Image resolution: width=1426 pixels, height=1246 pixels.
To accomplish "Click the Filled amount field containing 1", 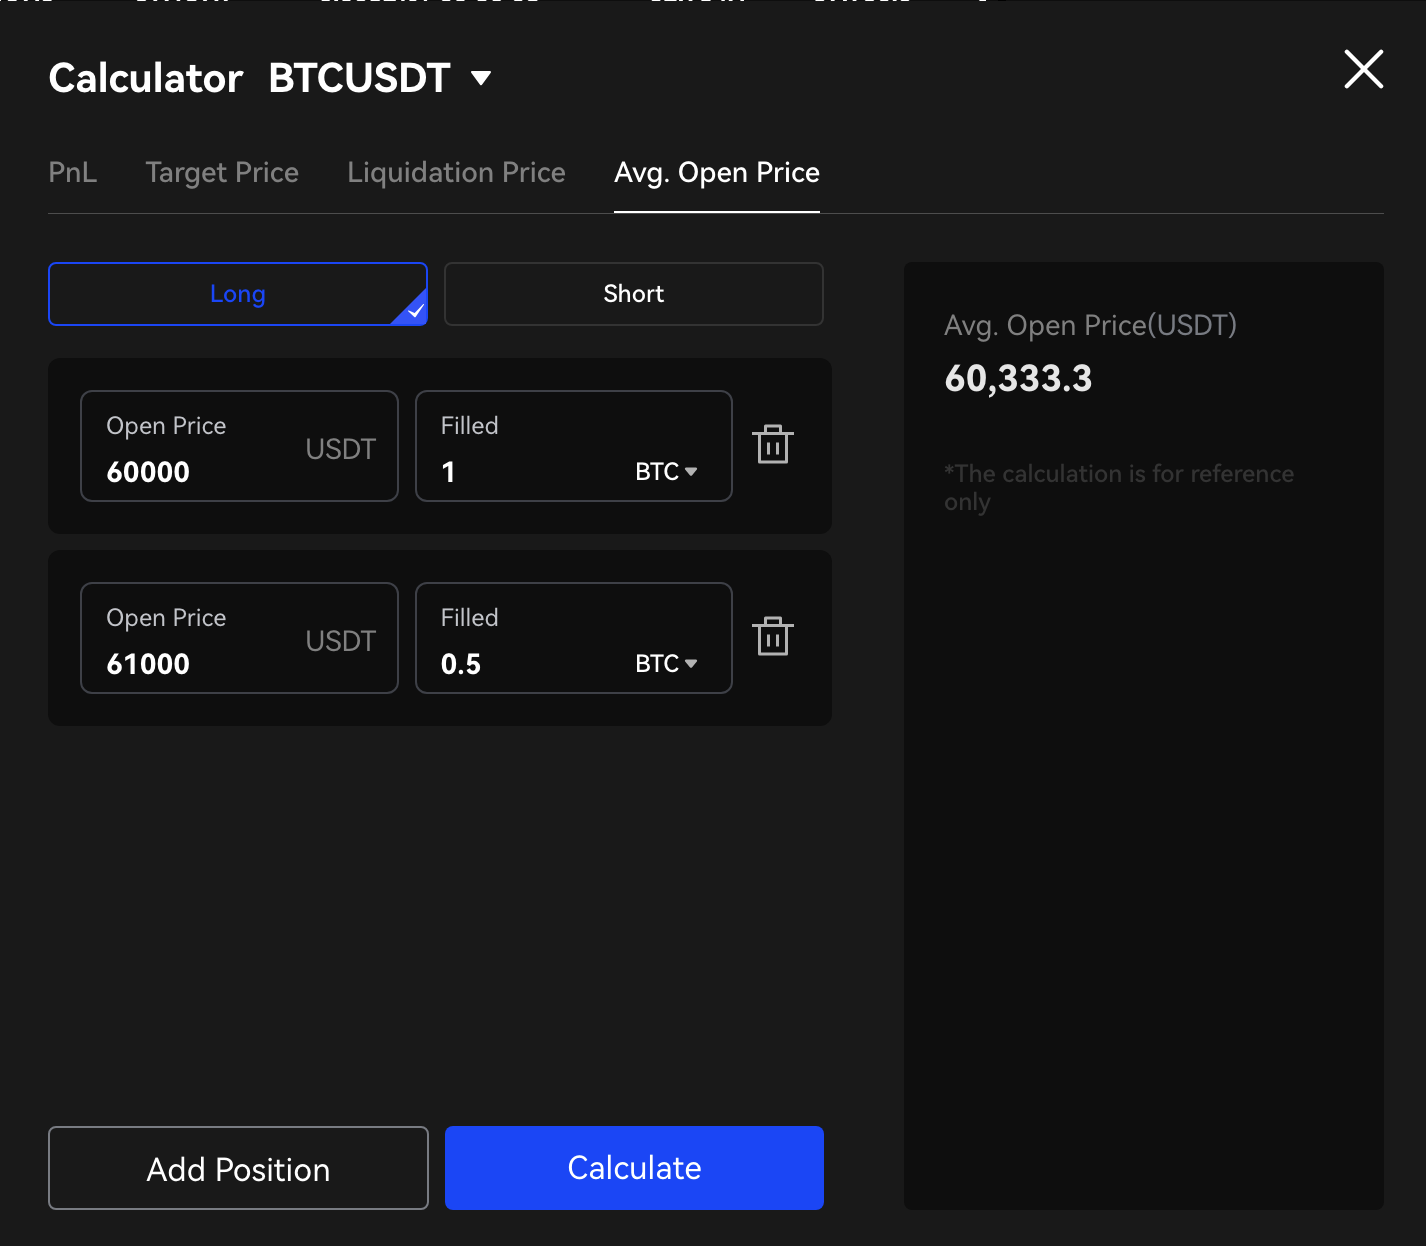I will point(530,471).
